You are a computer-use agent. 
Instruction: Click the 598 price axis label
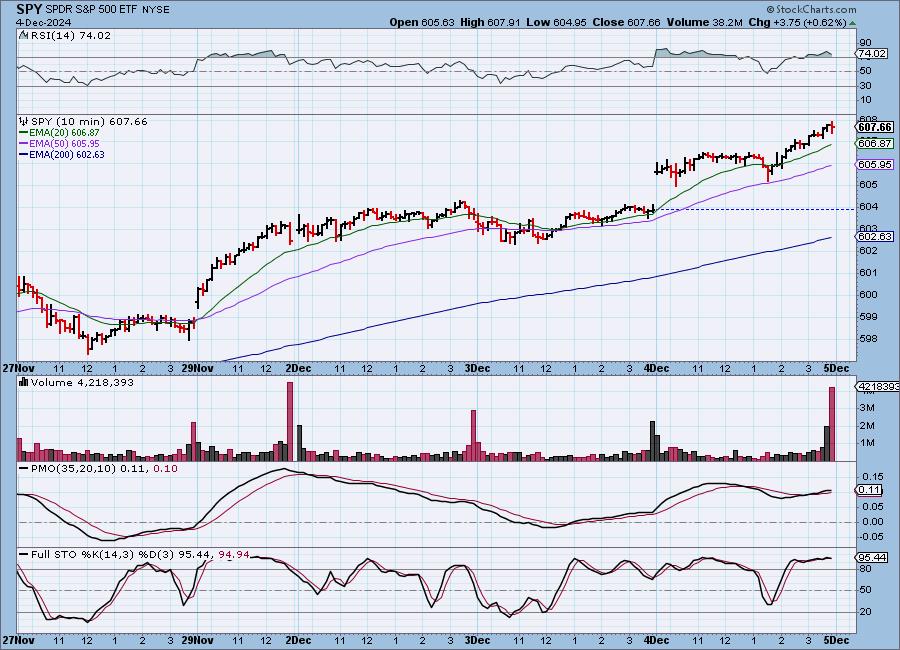pyautogui.click(x=868, y=339)
